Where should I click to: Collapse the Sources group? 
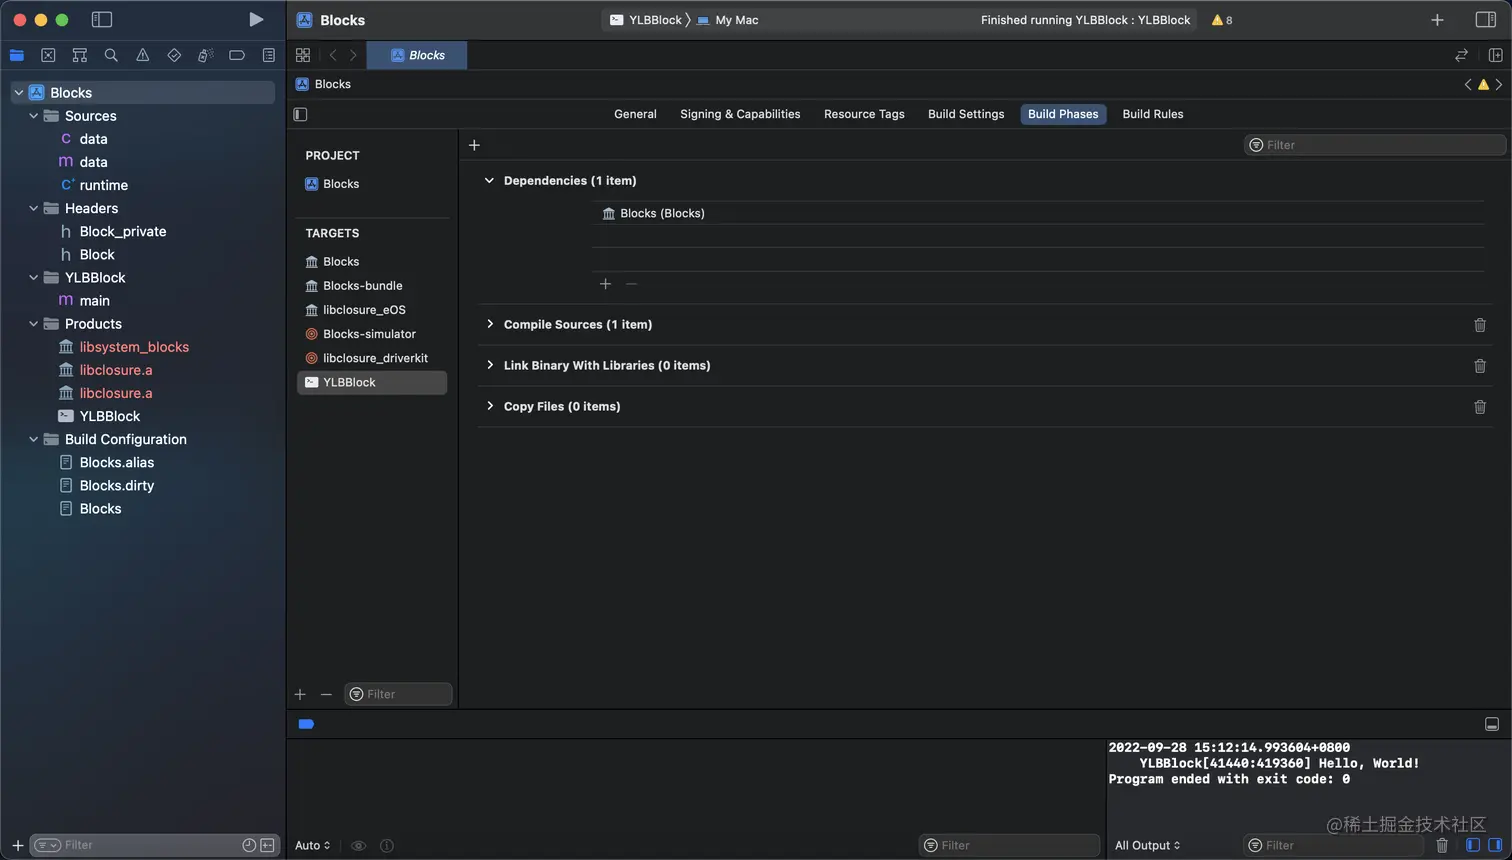click(33, 116)
